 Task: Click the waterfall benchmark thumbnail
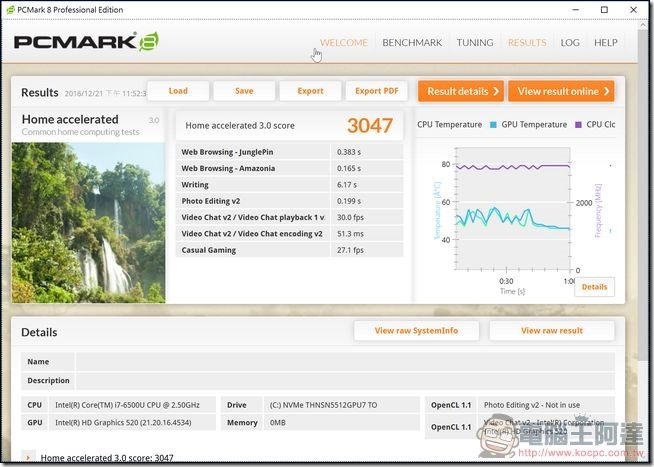pyautogui.click(x=88, y=223)
